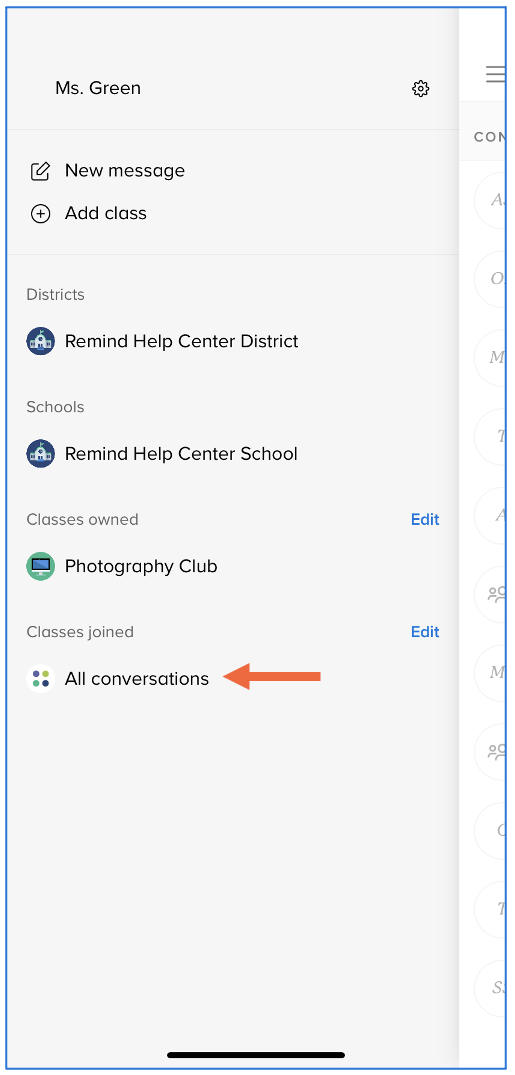Click the Remind Help Center School icon
This screenshot has width=515, height=1075.
point(40,453)
